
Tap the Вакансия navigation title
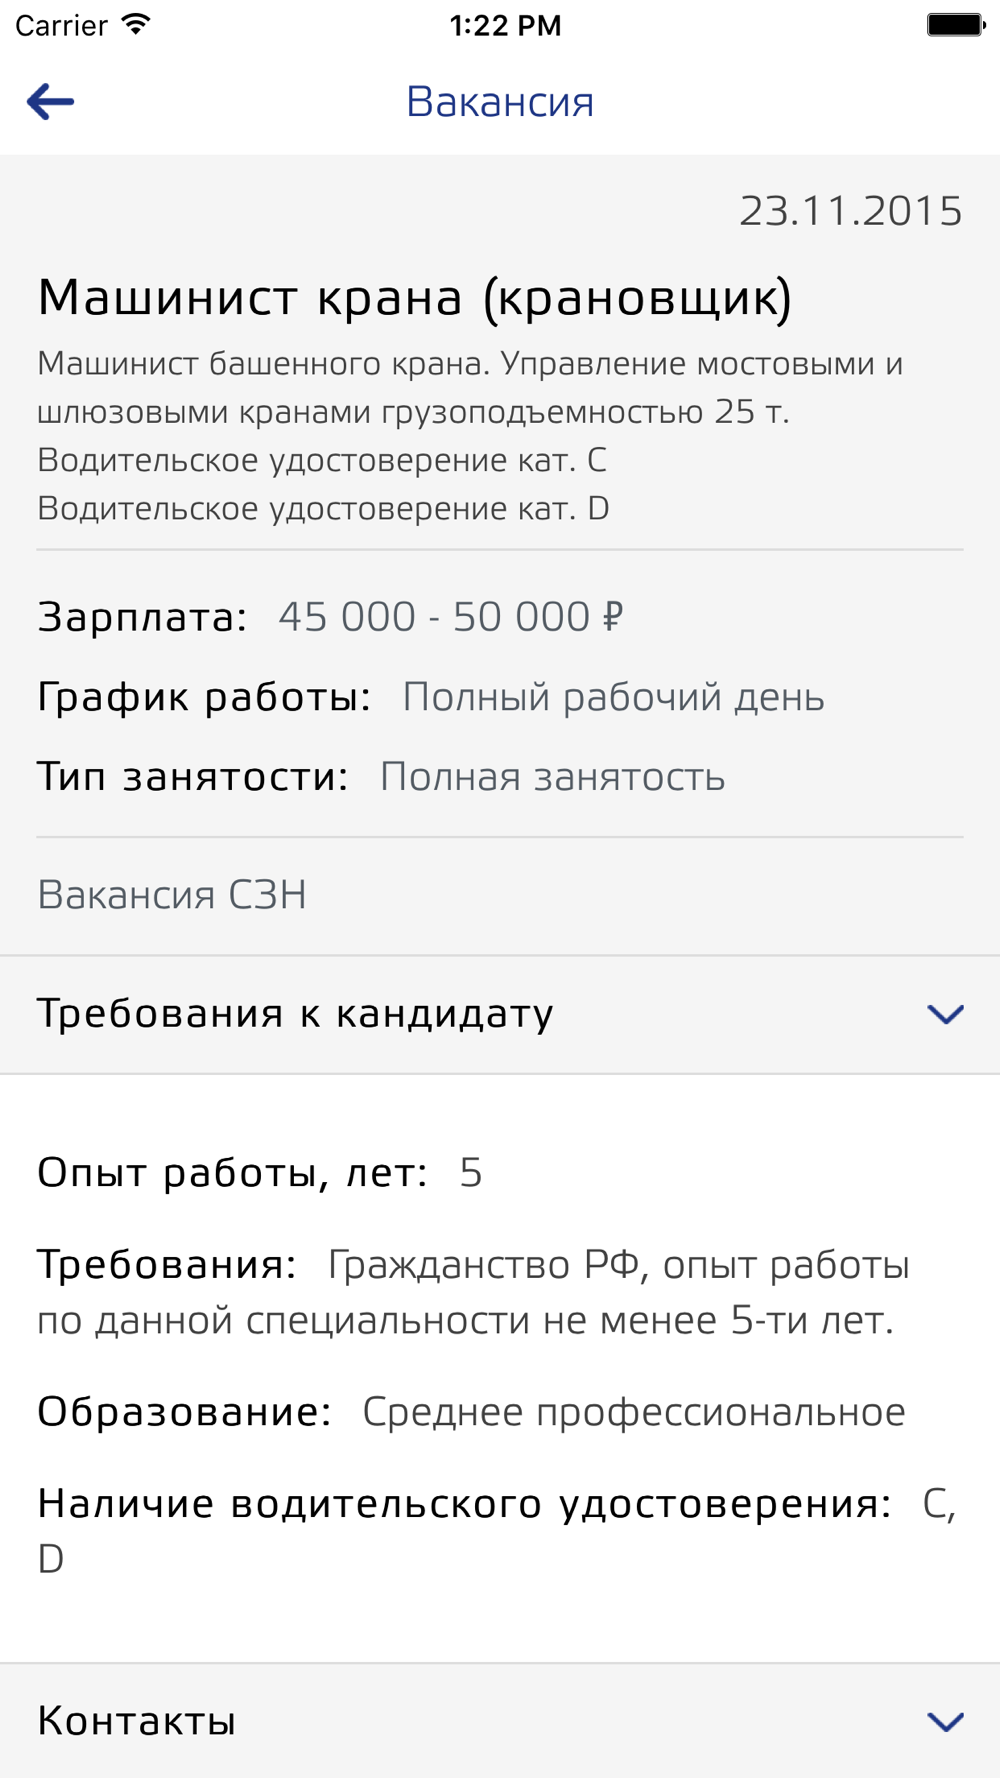500,102
